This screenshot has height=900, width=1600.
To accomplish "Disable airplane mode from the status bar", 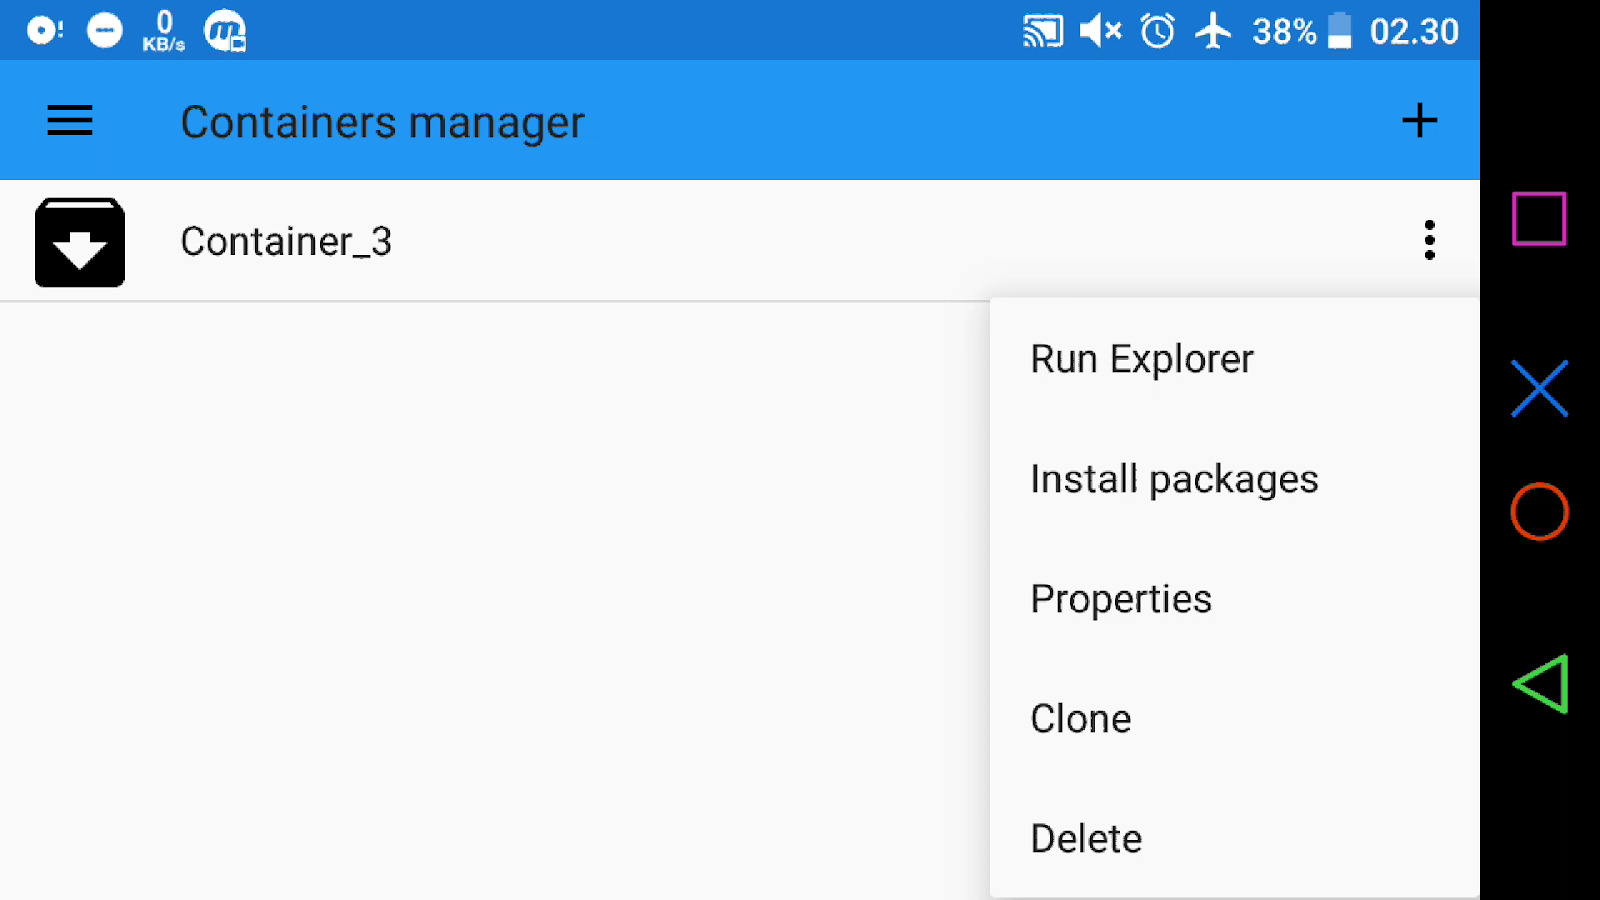I will (x=1213, y=30).
